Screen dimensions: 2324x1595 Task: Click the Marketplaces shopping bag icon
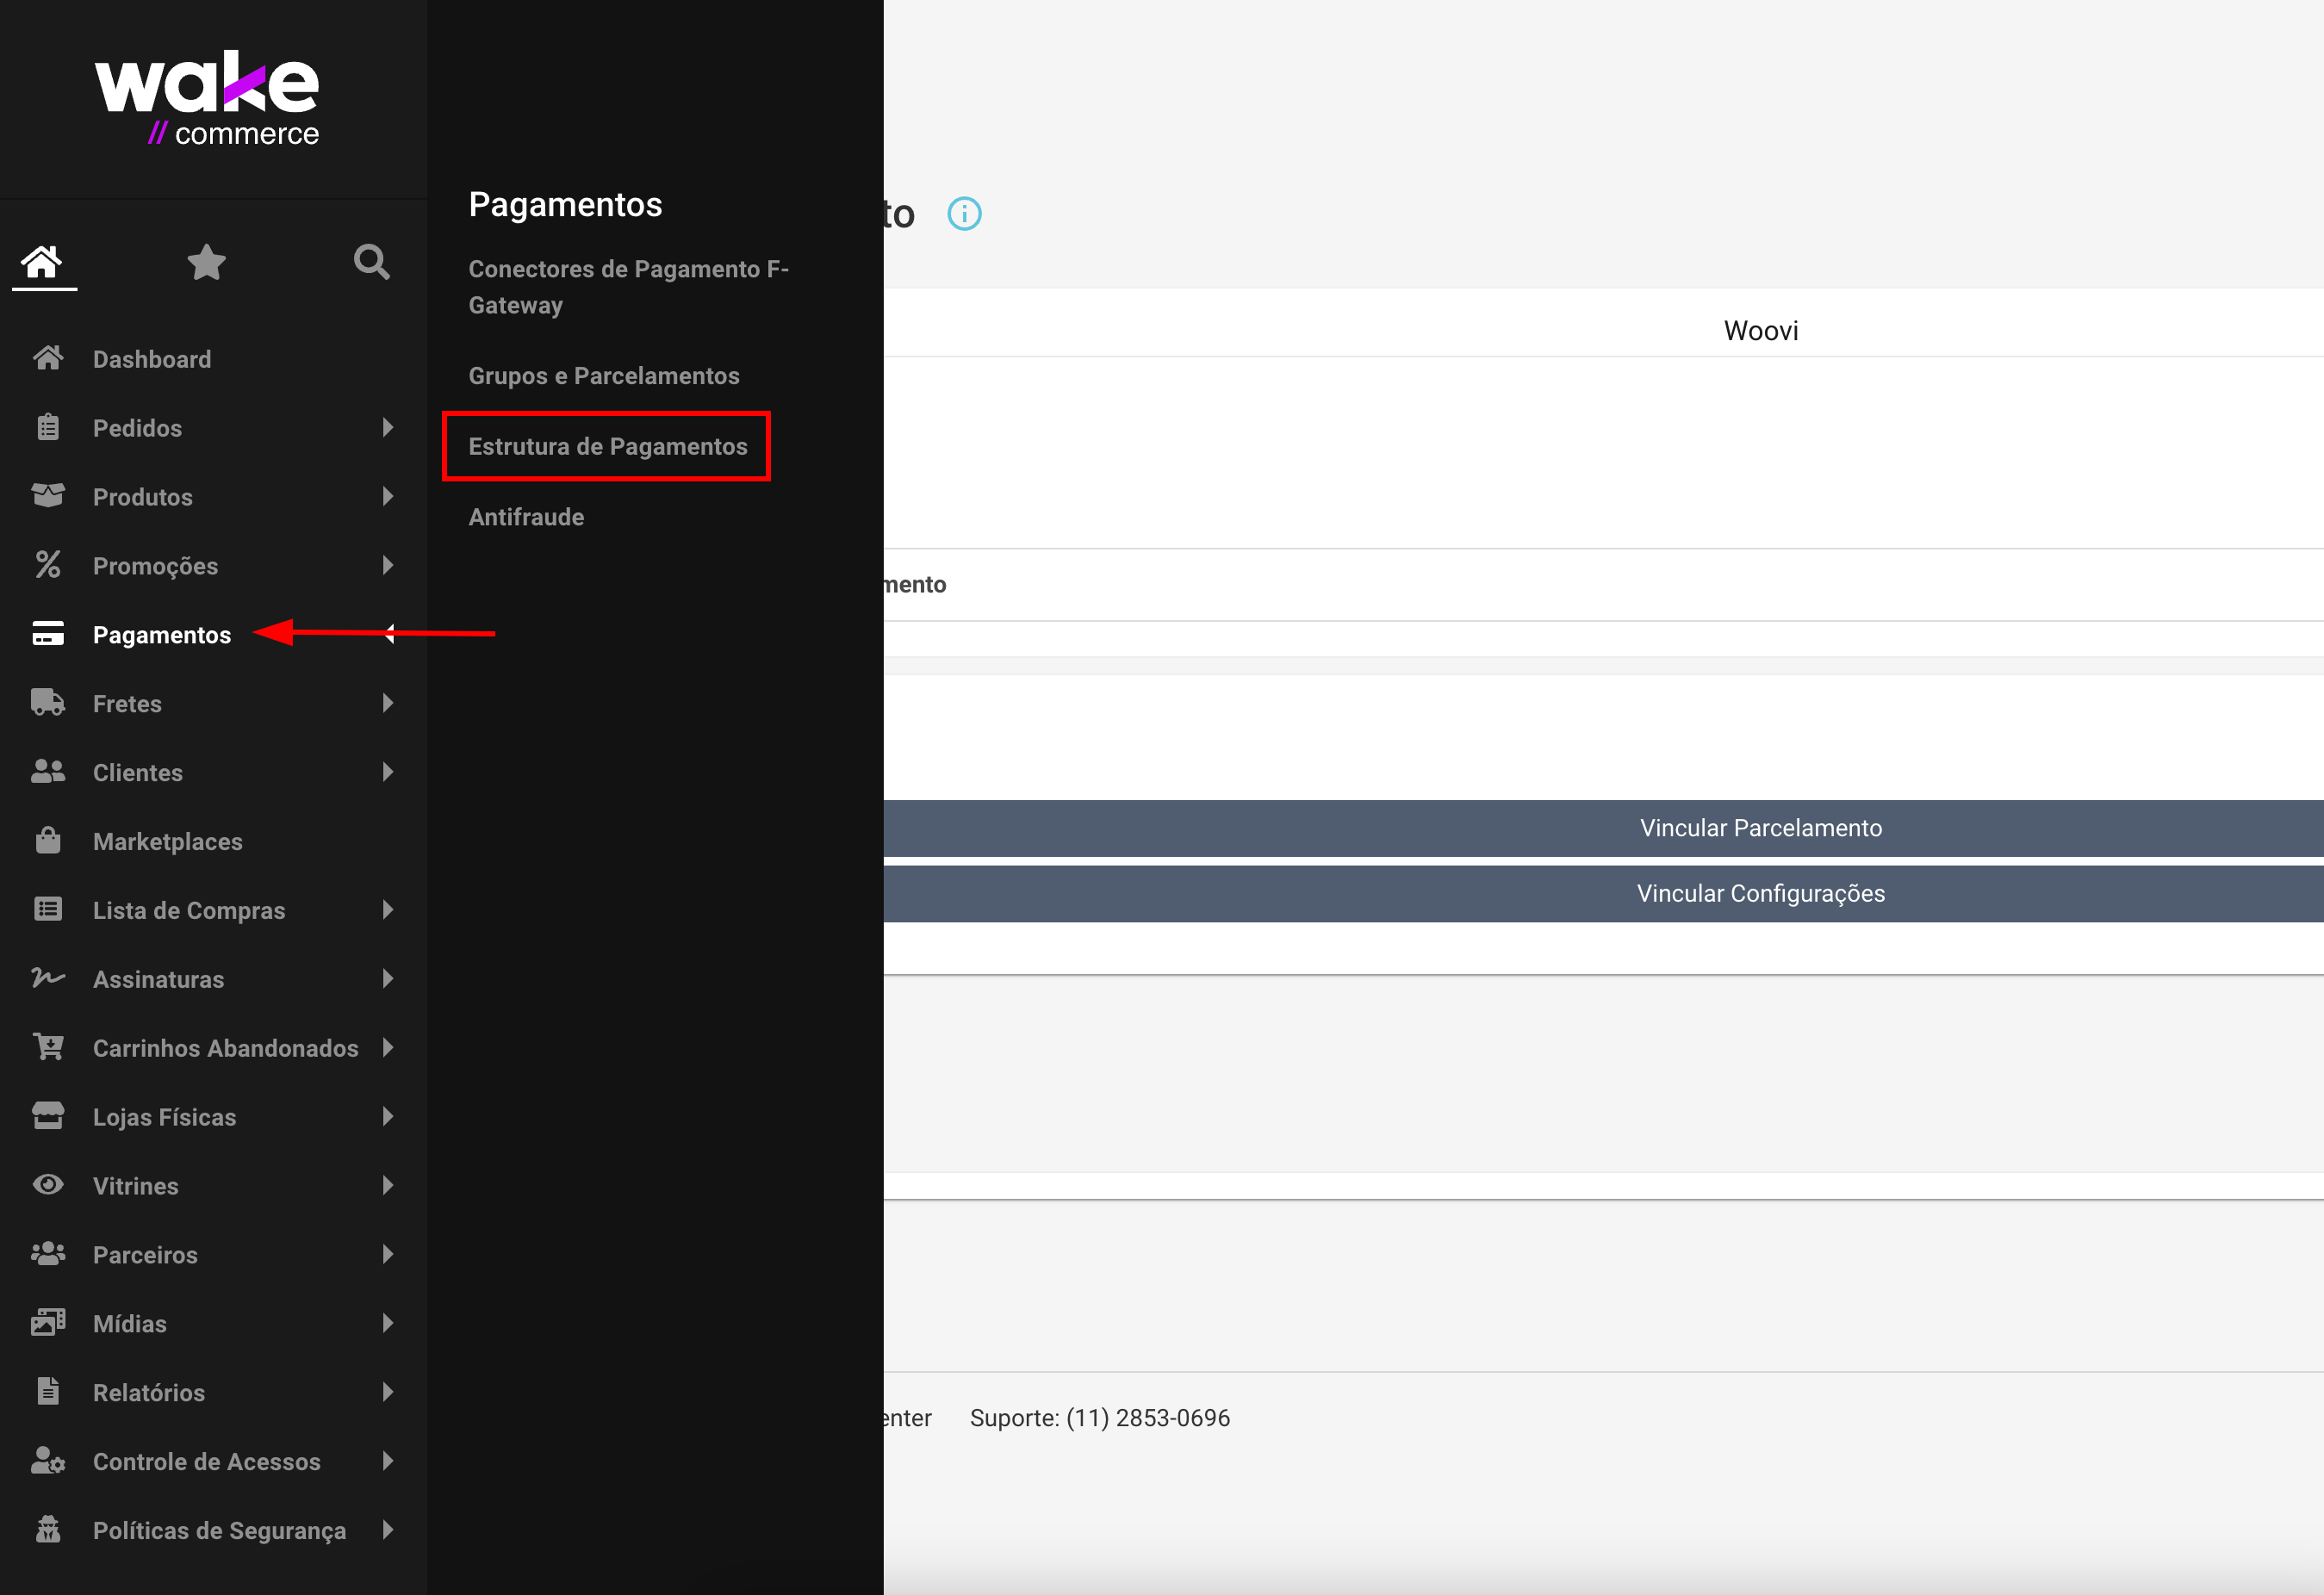48,841
